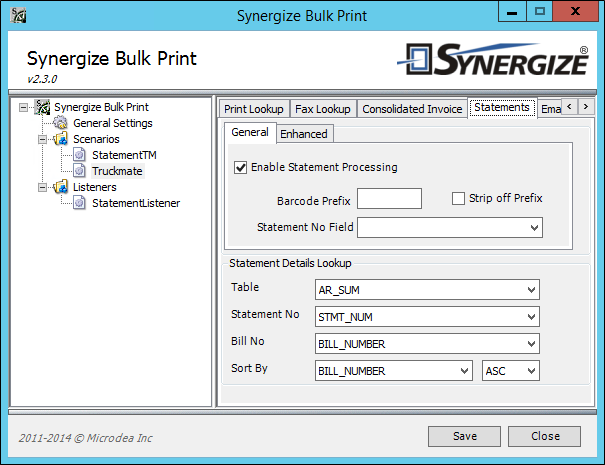
Task: Click the Synergize Bulk Print root label
Action: [101, 107]
